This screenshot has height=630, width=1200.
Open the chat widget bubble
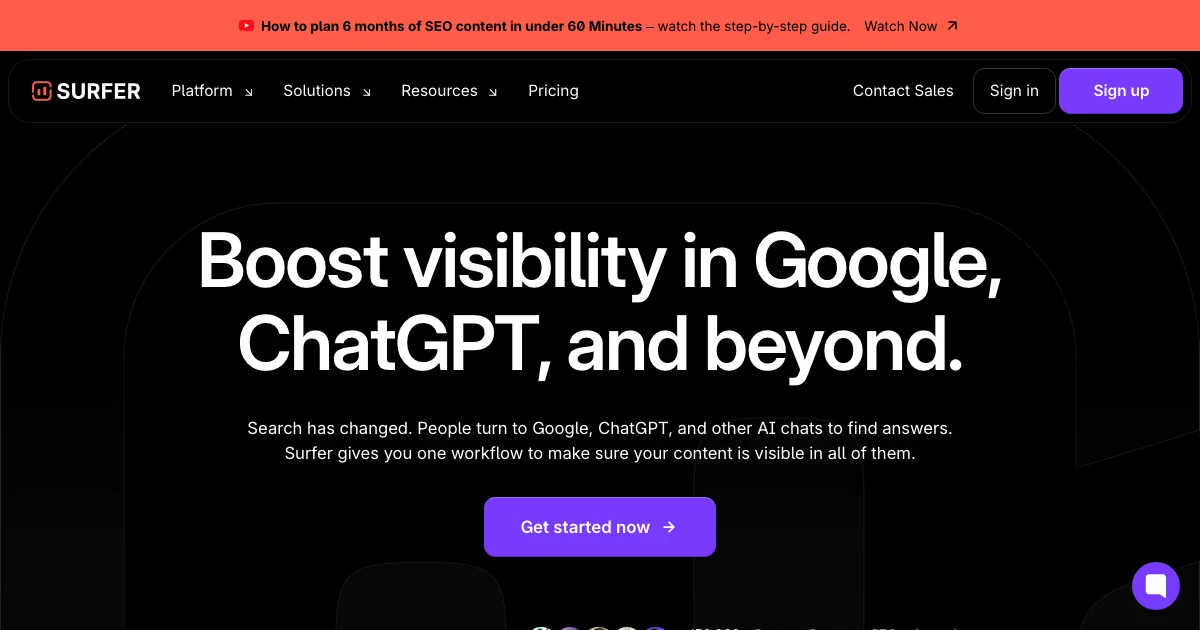tap(1156, 585)
